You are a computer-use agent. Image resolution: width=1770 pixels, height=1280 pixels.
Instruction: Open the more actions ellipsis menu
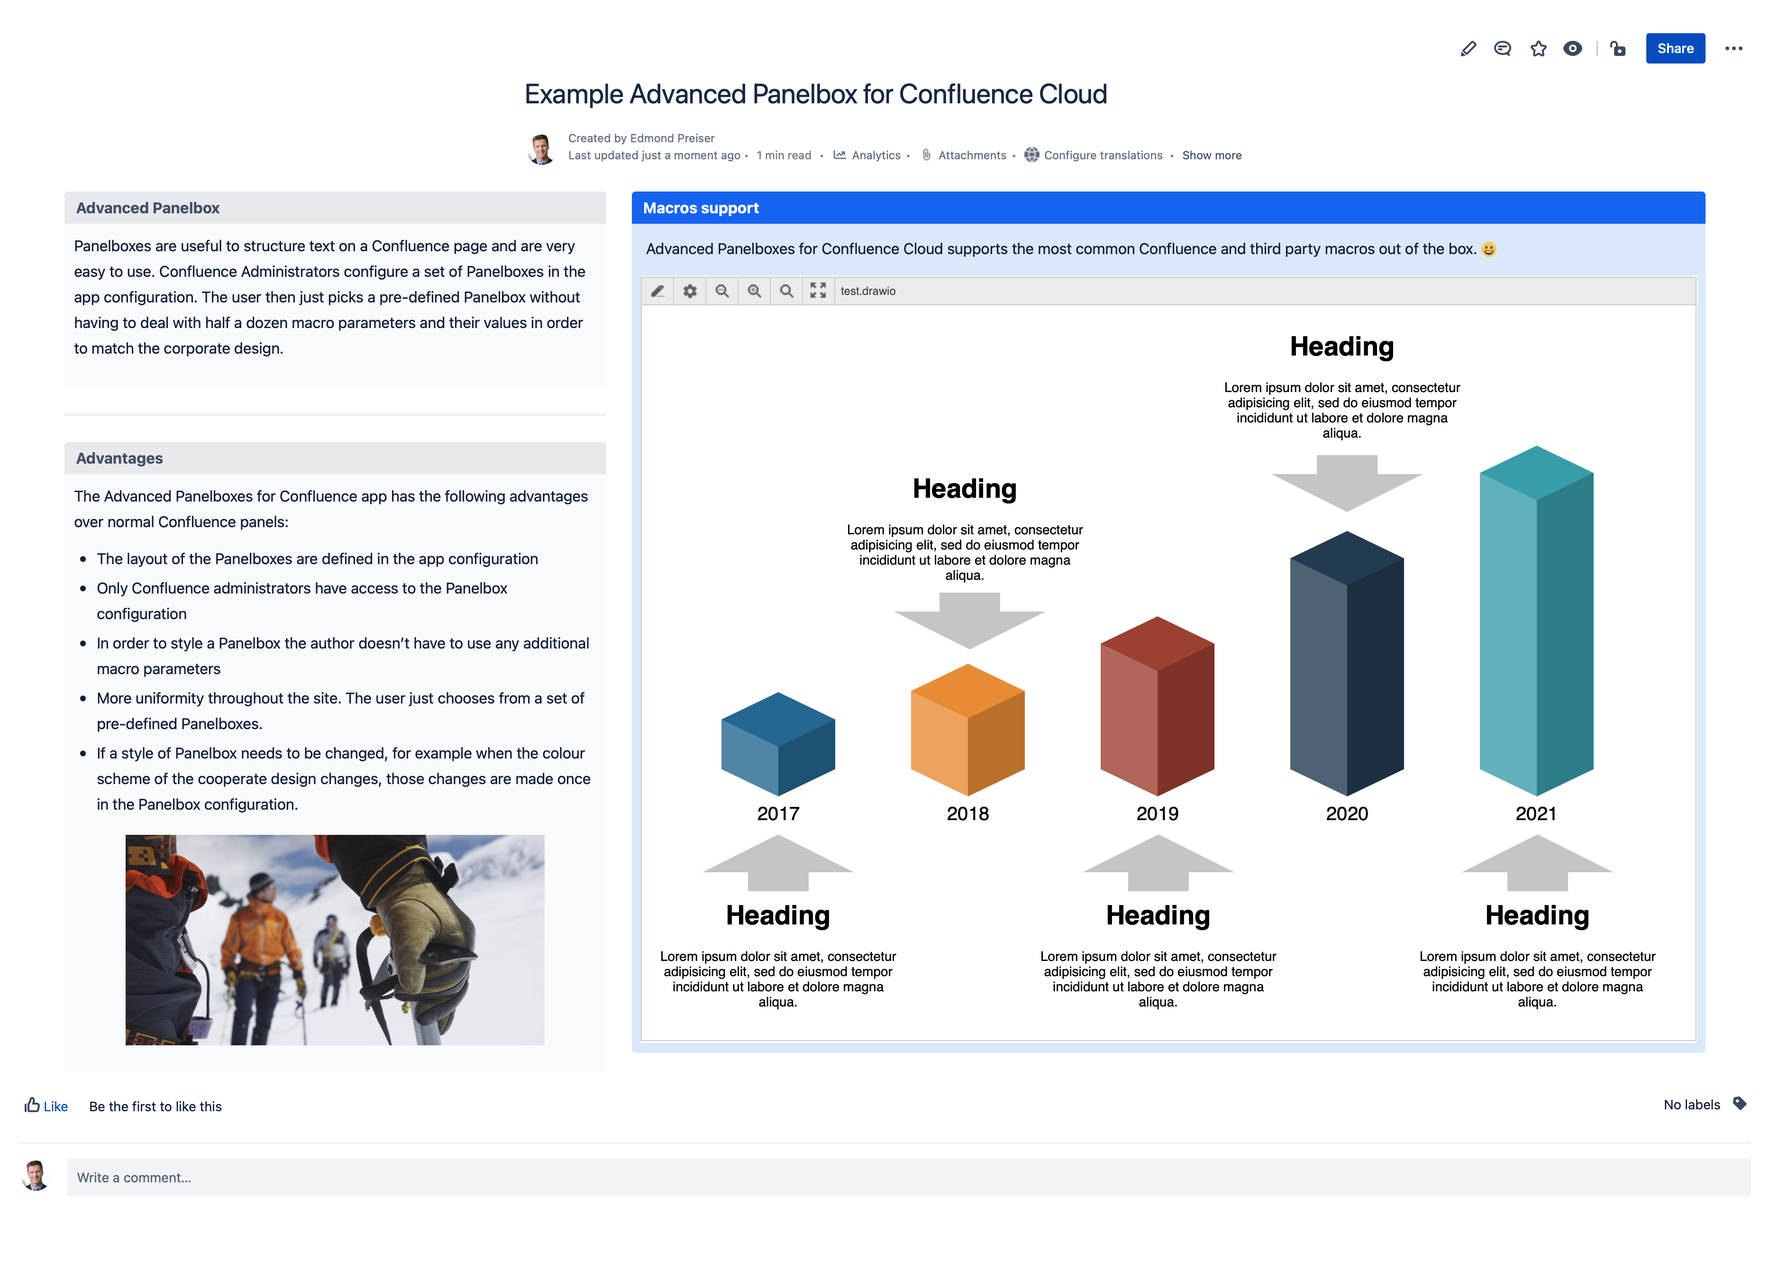point(1735,48)
